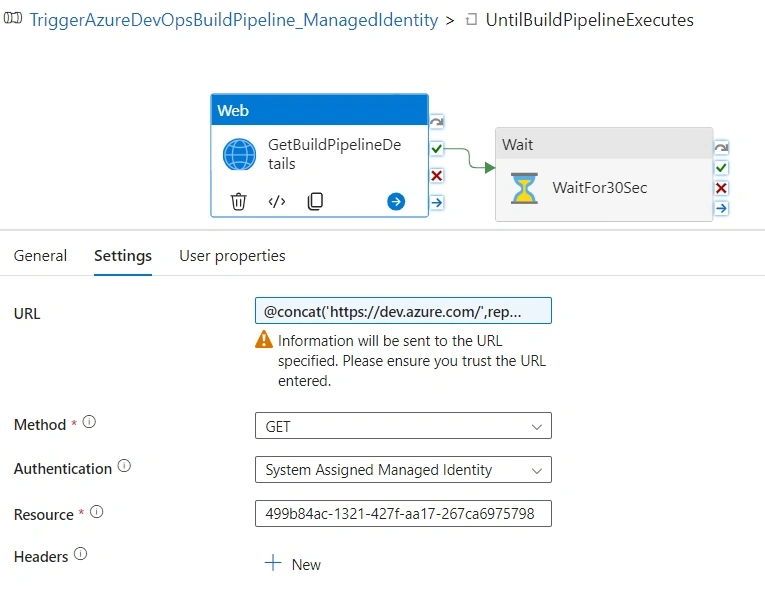
Task: Click the globe icon of Web activity
Action: click(x=239, y=154)
